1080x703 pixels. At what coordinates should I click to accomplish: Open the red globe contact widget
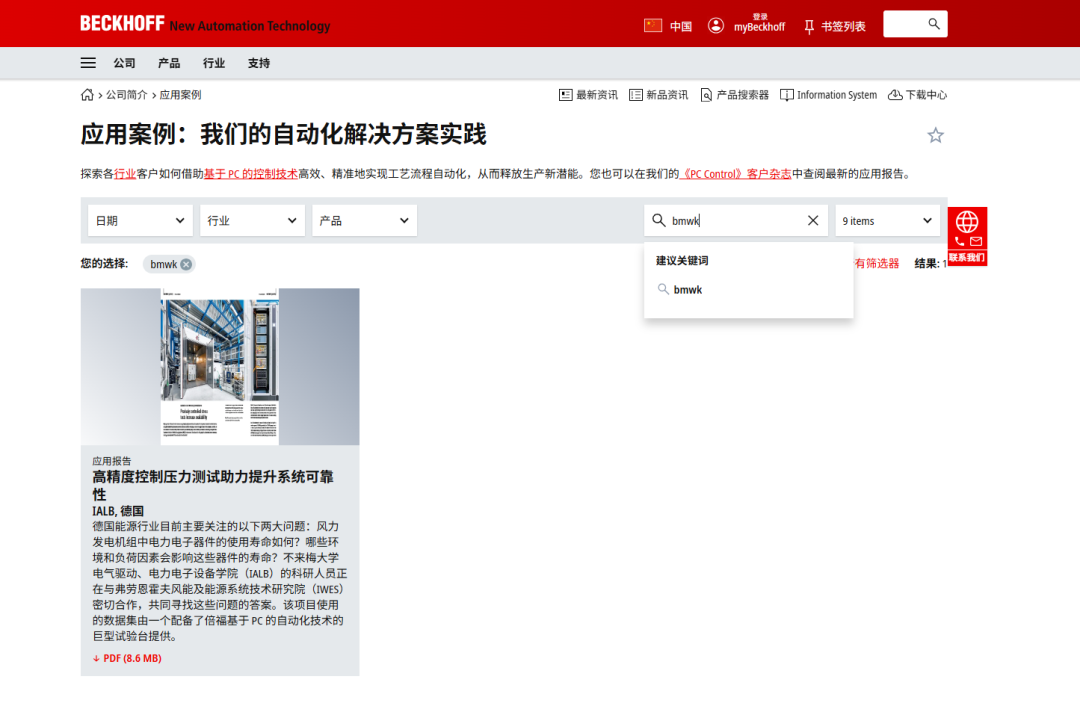(x=967, y=222)
